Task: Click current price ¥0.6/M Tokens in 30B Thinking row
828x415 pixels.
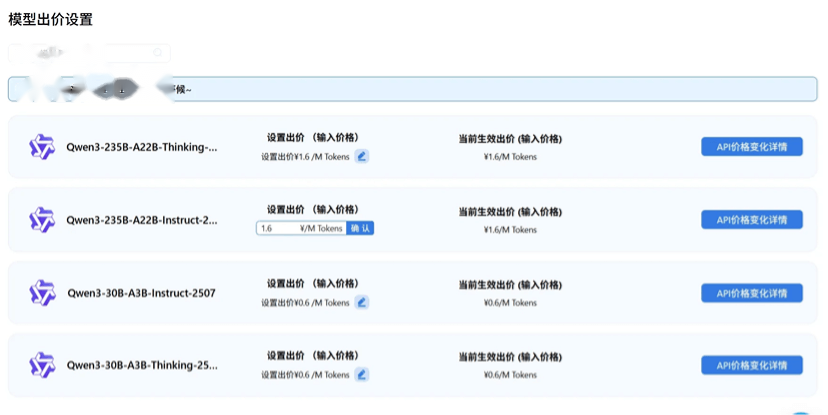Action: click(x=510, y=375)
